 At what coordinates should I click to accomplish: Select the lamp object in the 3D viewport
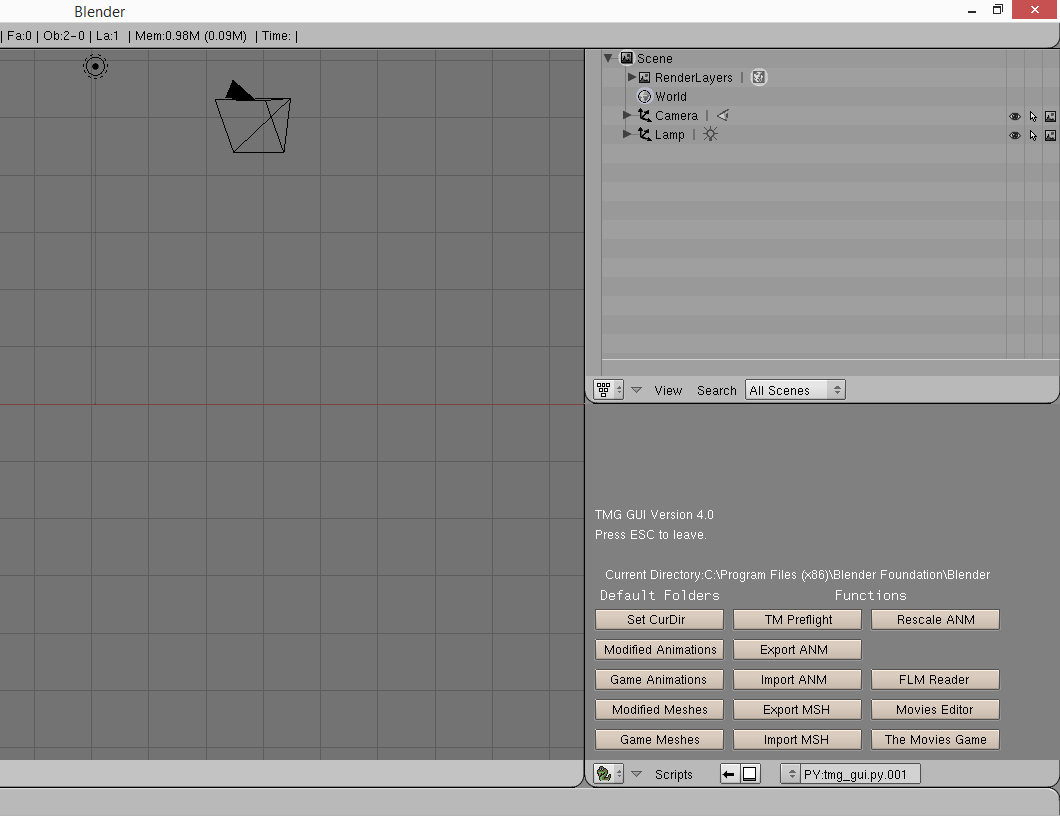(95, 66)
